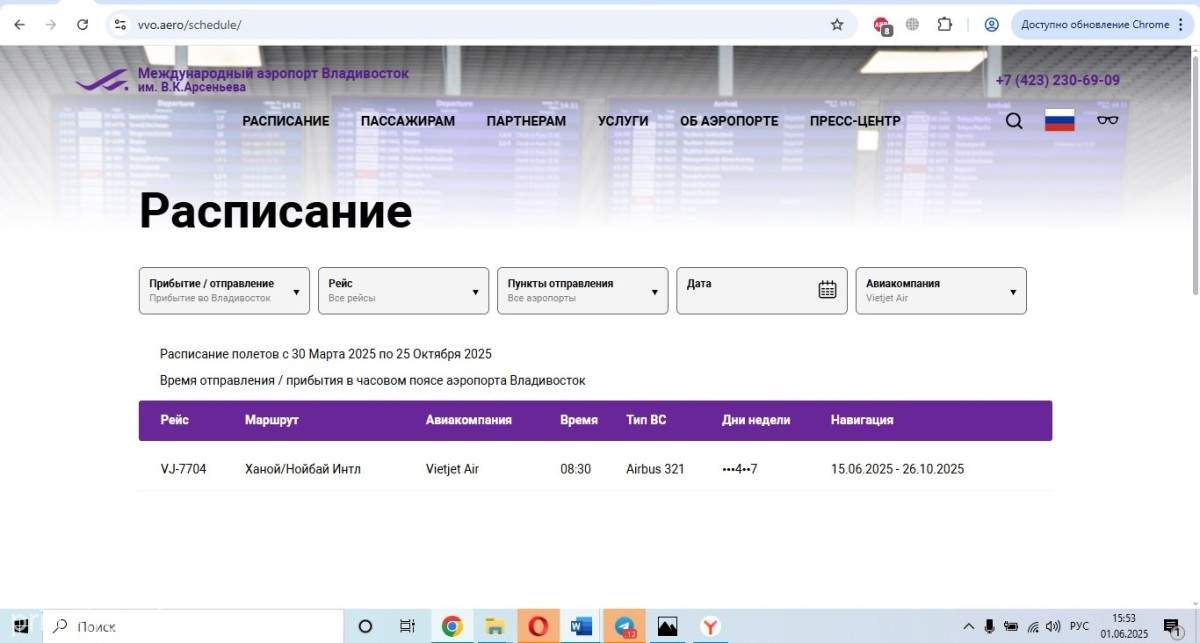The image size is (1200, 643).
Task: Open the УСЛУГИ menu
Action: pos(623,121)
